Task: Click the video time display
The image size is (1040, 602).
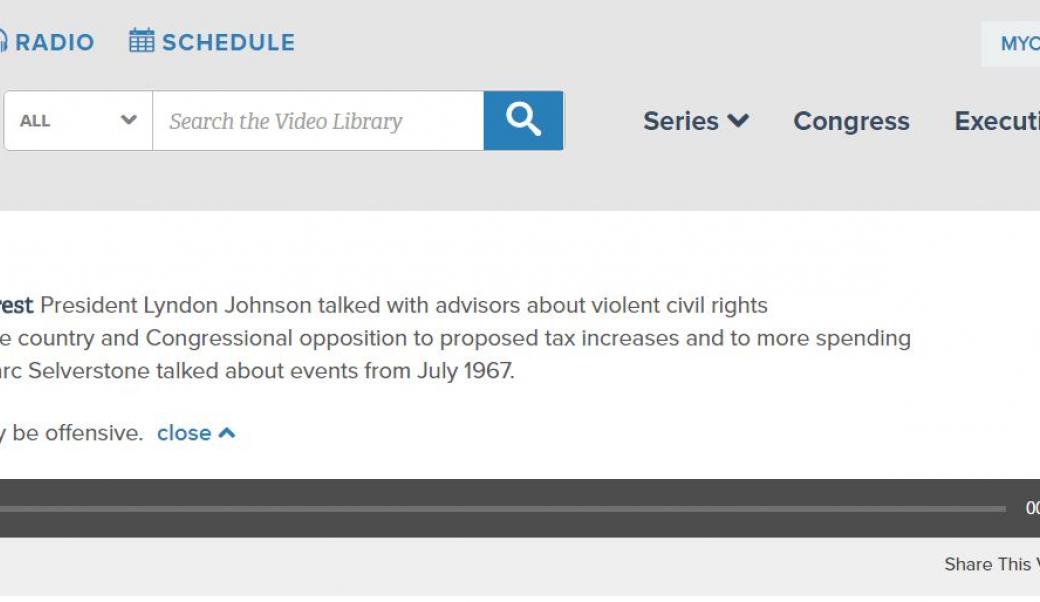Action: click(x=1032, y=509)
